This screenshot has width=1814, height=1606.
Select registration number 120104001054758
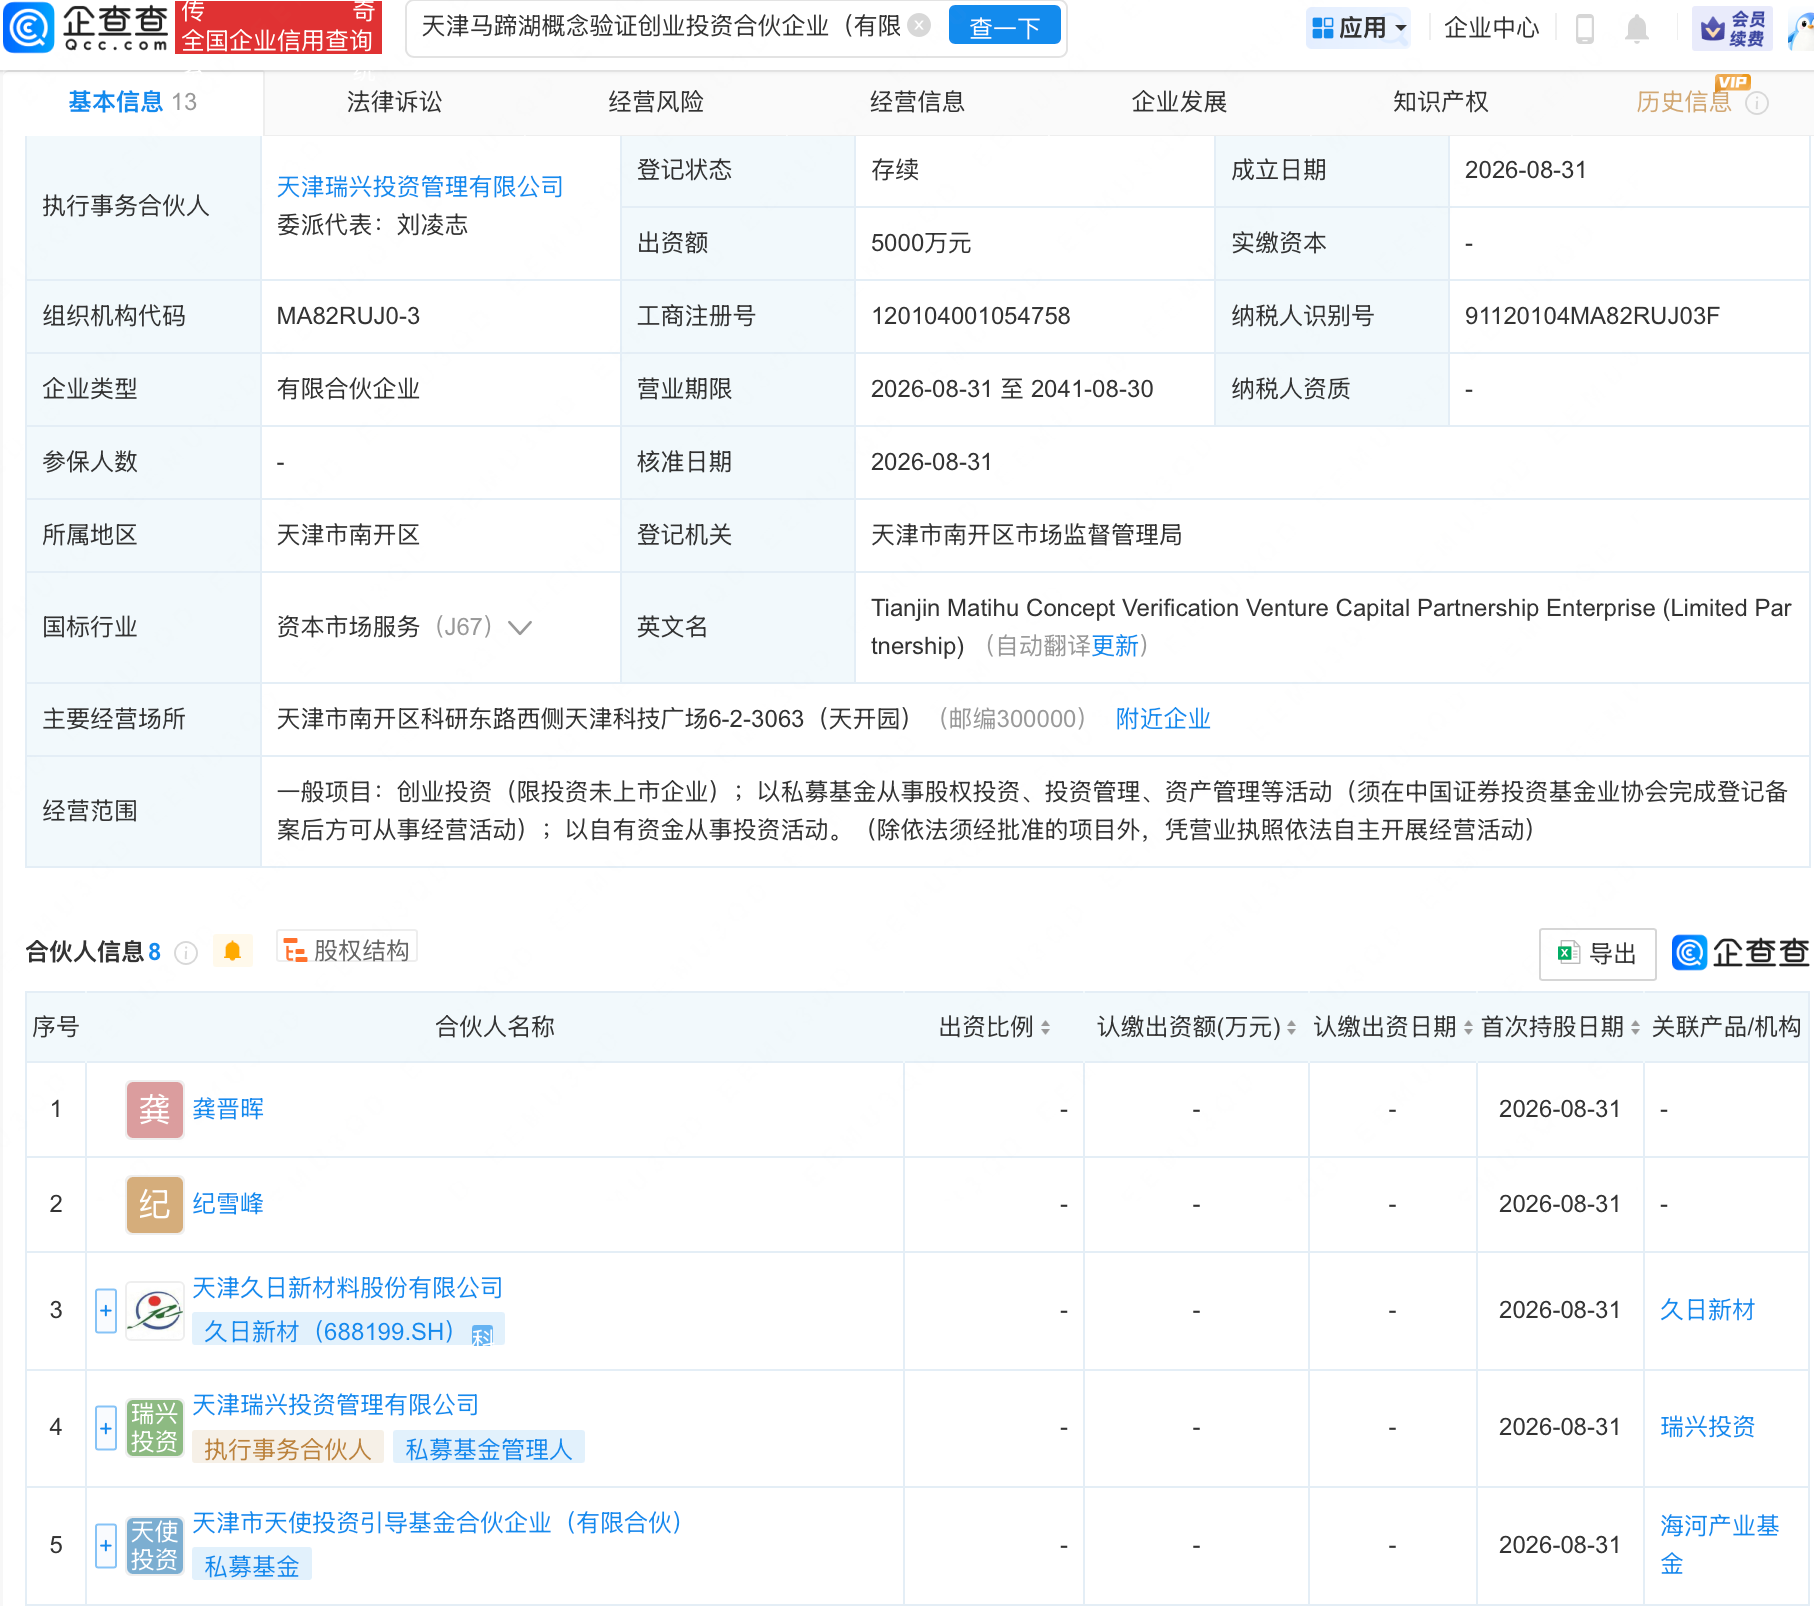[970, 316]
